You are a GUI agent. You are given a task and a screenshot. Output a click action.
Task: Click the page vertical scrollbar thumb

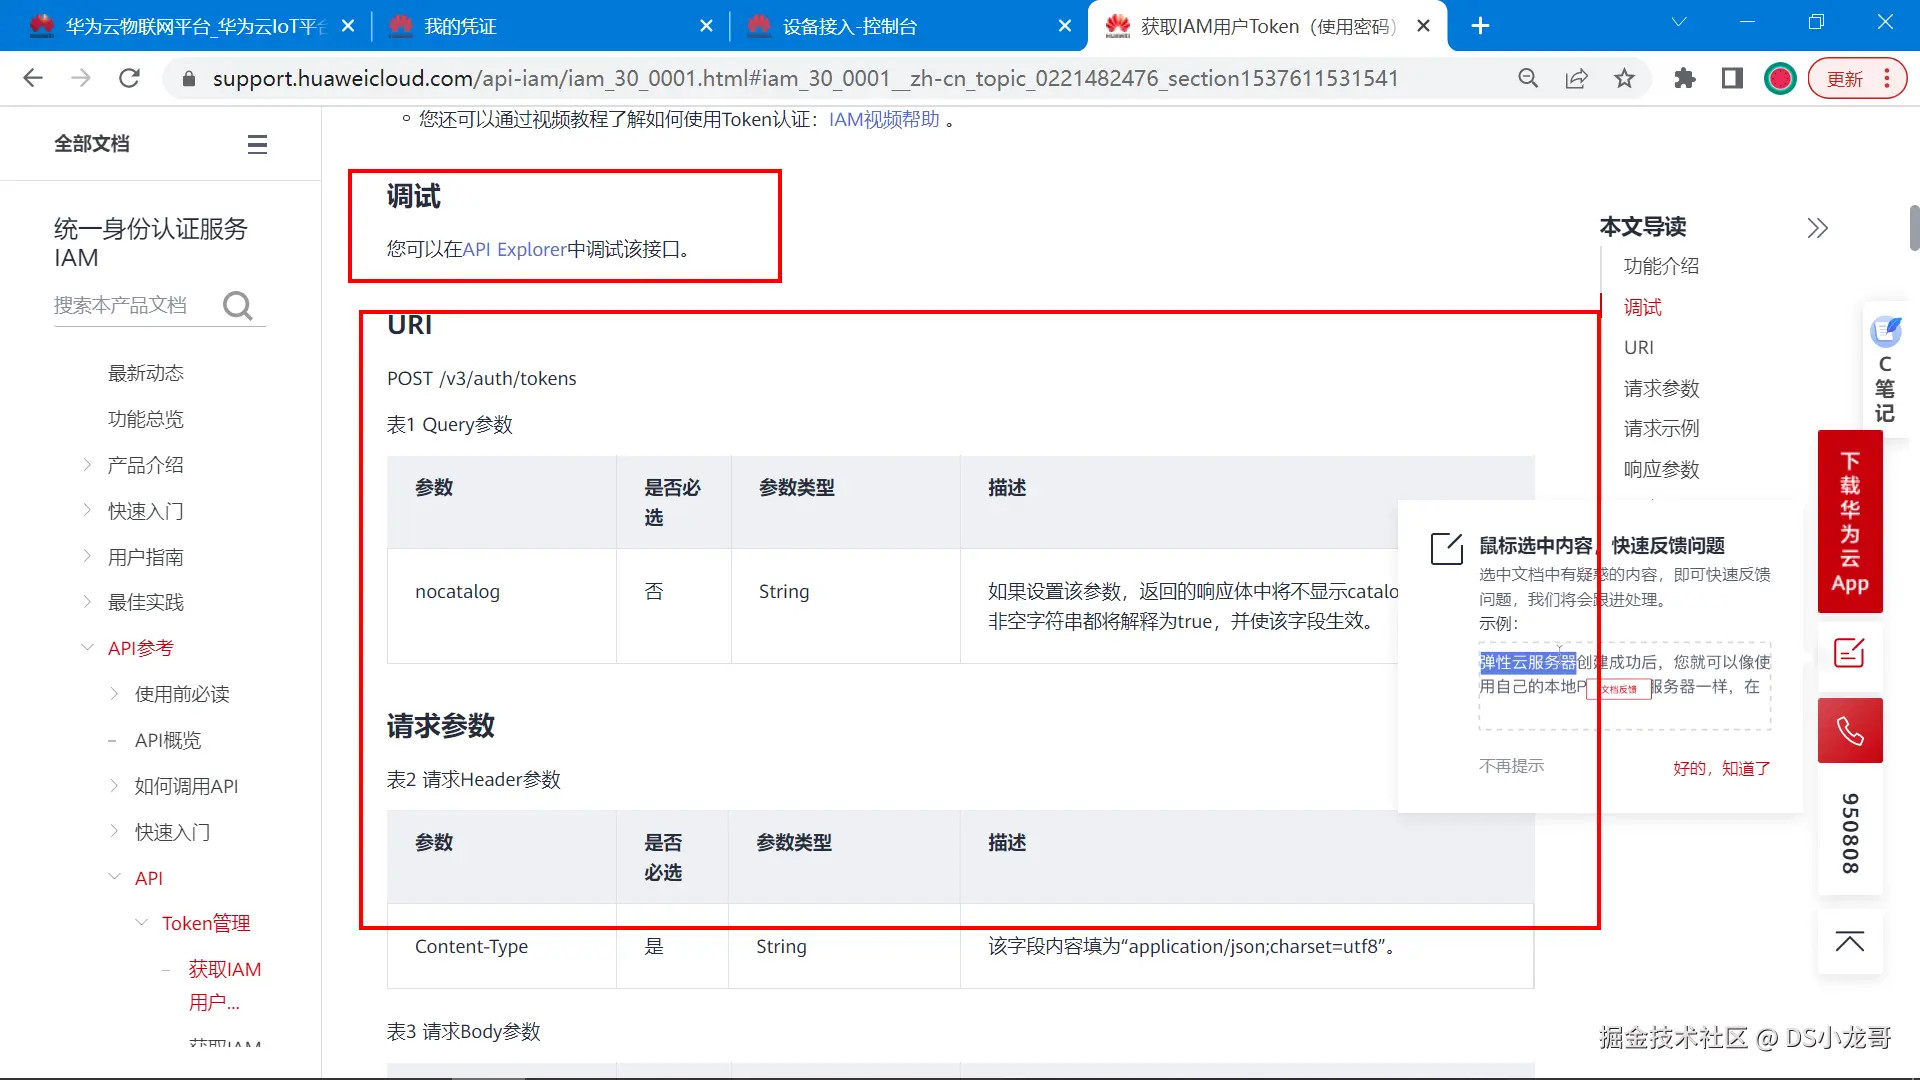[x=1913, y=228]
